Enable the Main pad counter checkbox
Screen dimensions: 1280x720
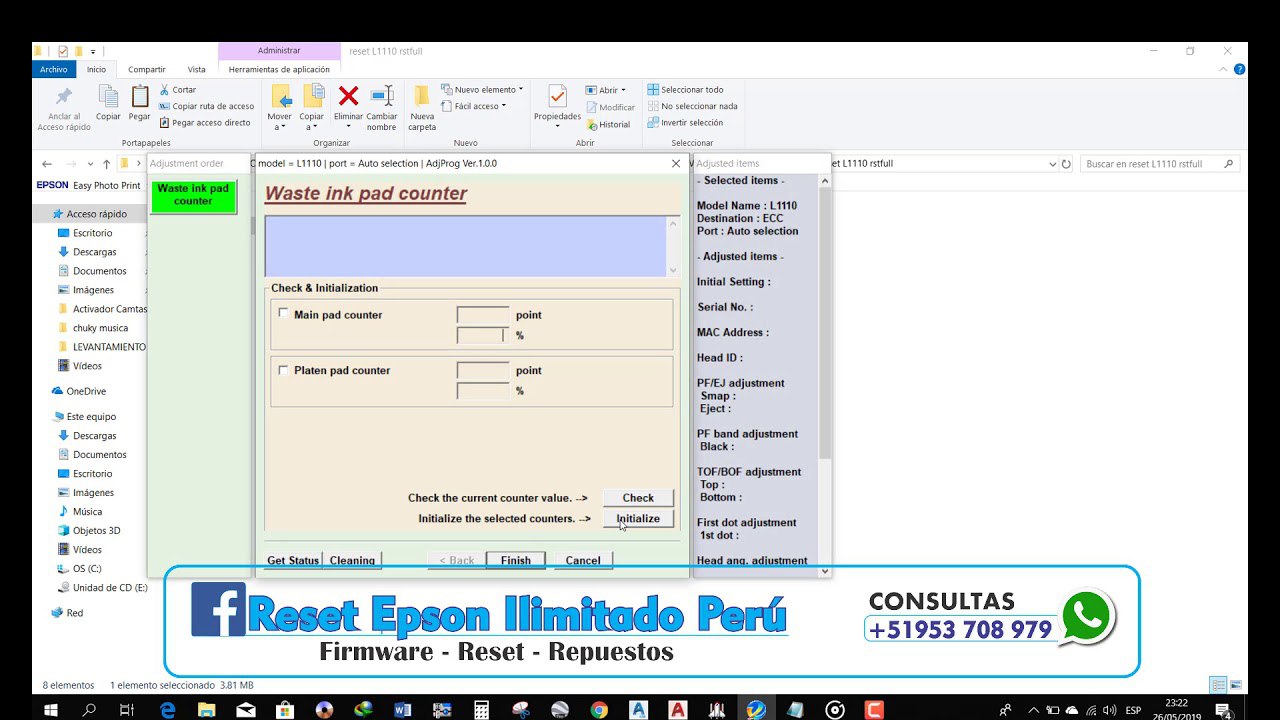click(283, 313)
